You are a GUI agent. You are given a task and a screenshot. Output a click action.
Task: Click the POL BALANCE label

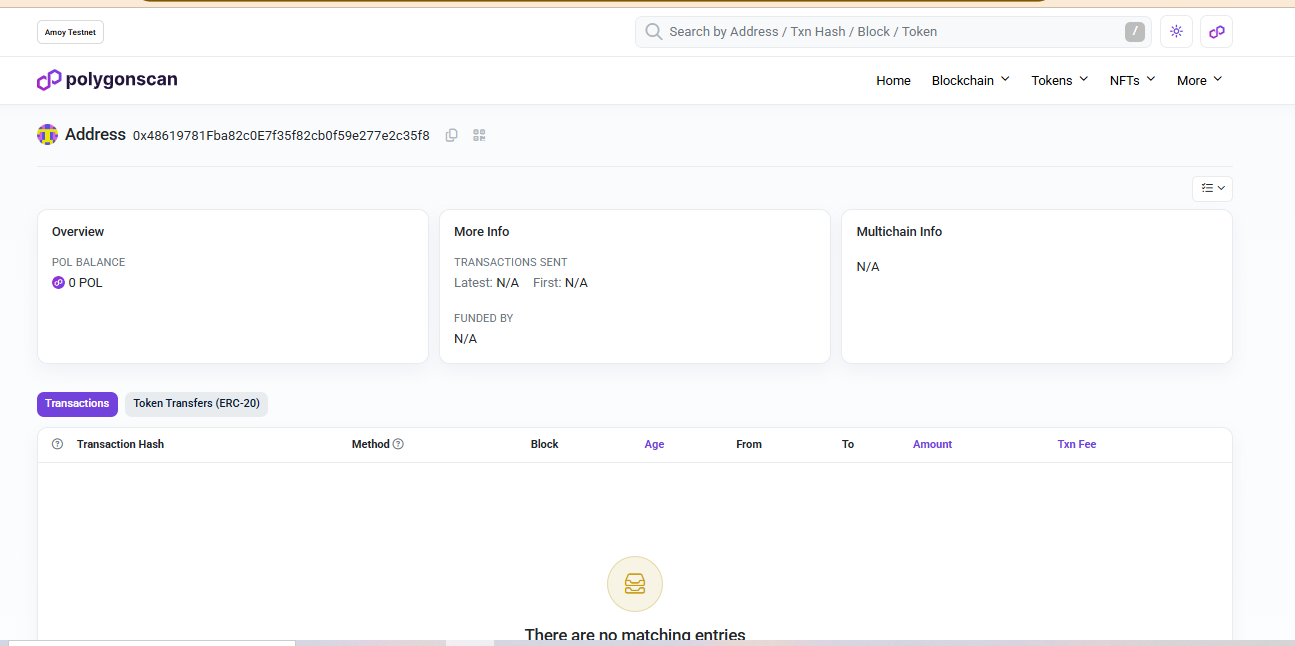point(88,262)
